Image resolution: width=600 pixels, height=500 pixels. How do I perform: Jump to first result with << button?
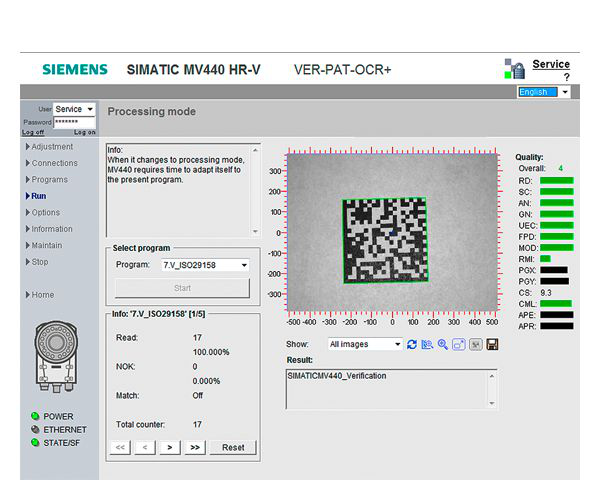pyautogui.click(x=120, y=447)
